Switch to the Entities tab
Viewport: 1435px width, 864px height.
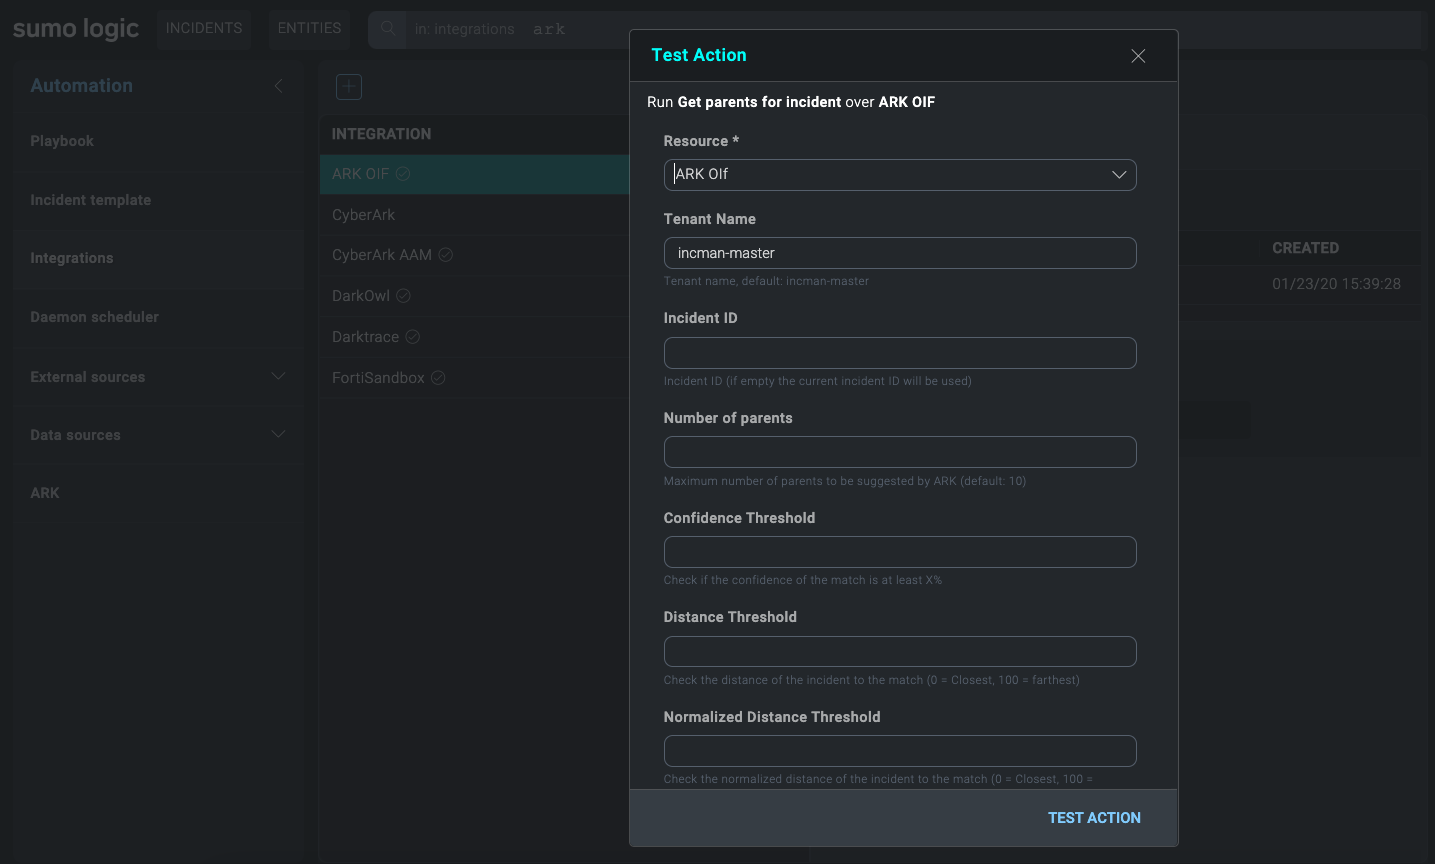tap(309, 28)
